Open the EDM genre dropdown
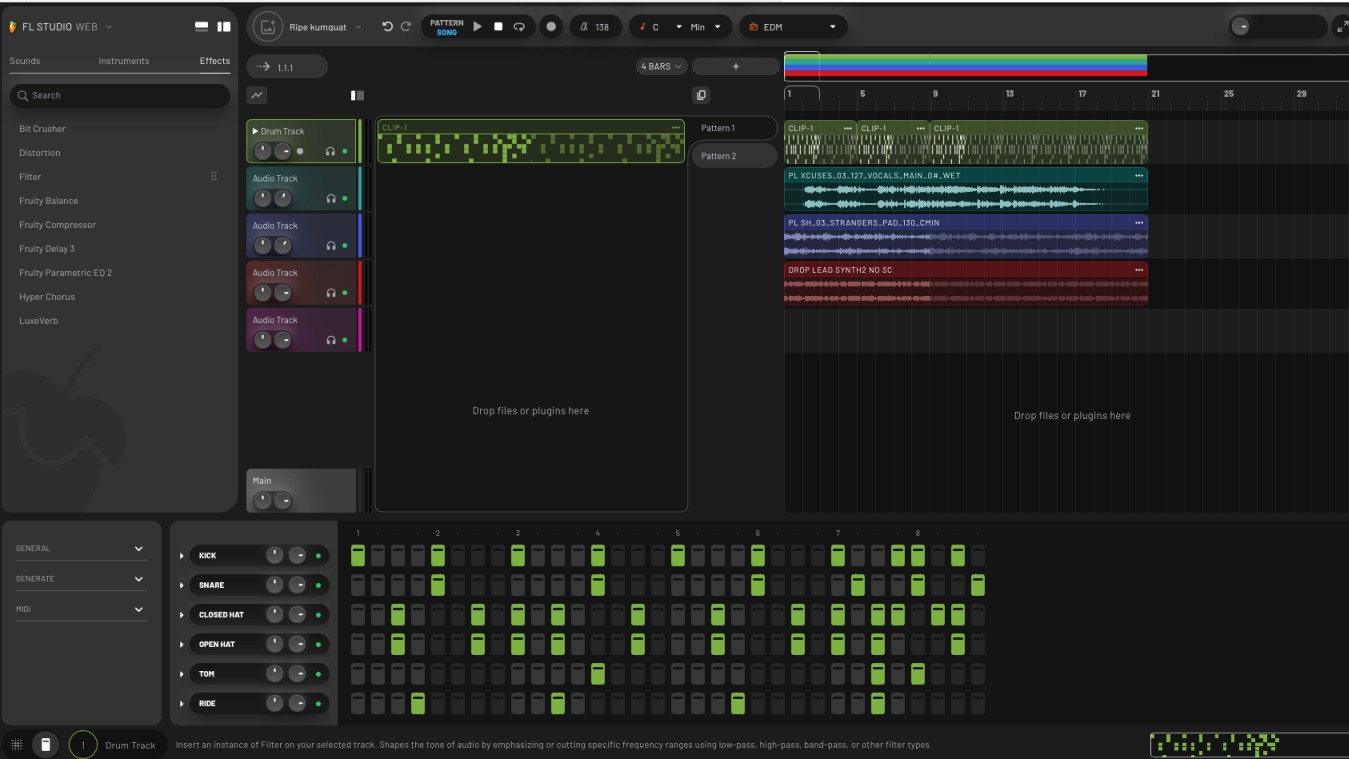Viewport: 1349px width, 759px height. tap(793, 27)
